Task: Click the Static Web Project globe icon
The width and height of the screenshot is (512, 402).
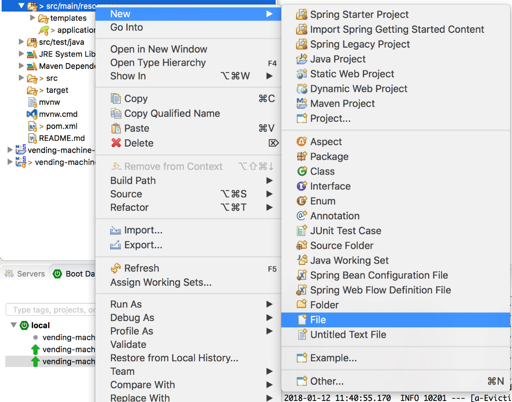Action: pyautogui.click(x=302, y=74)
